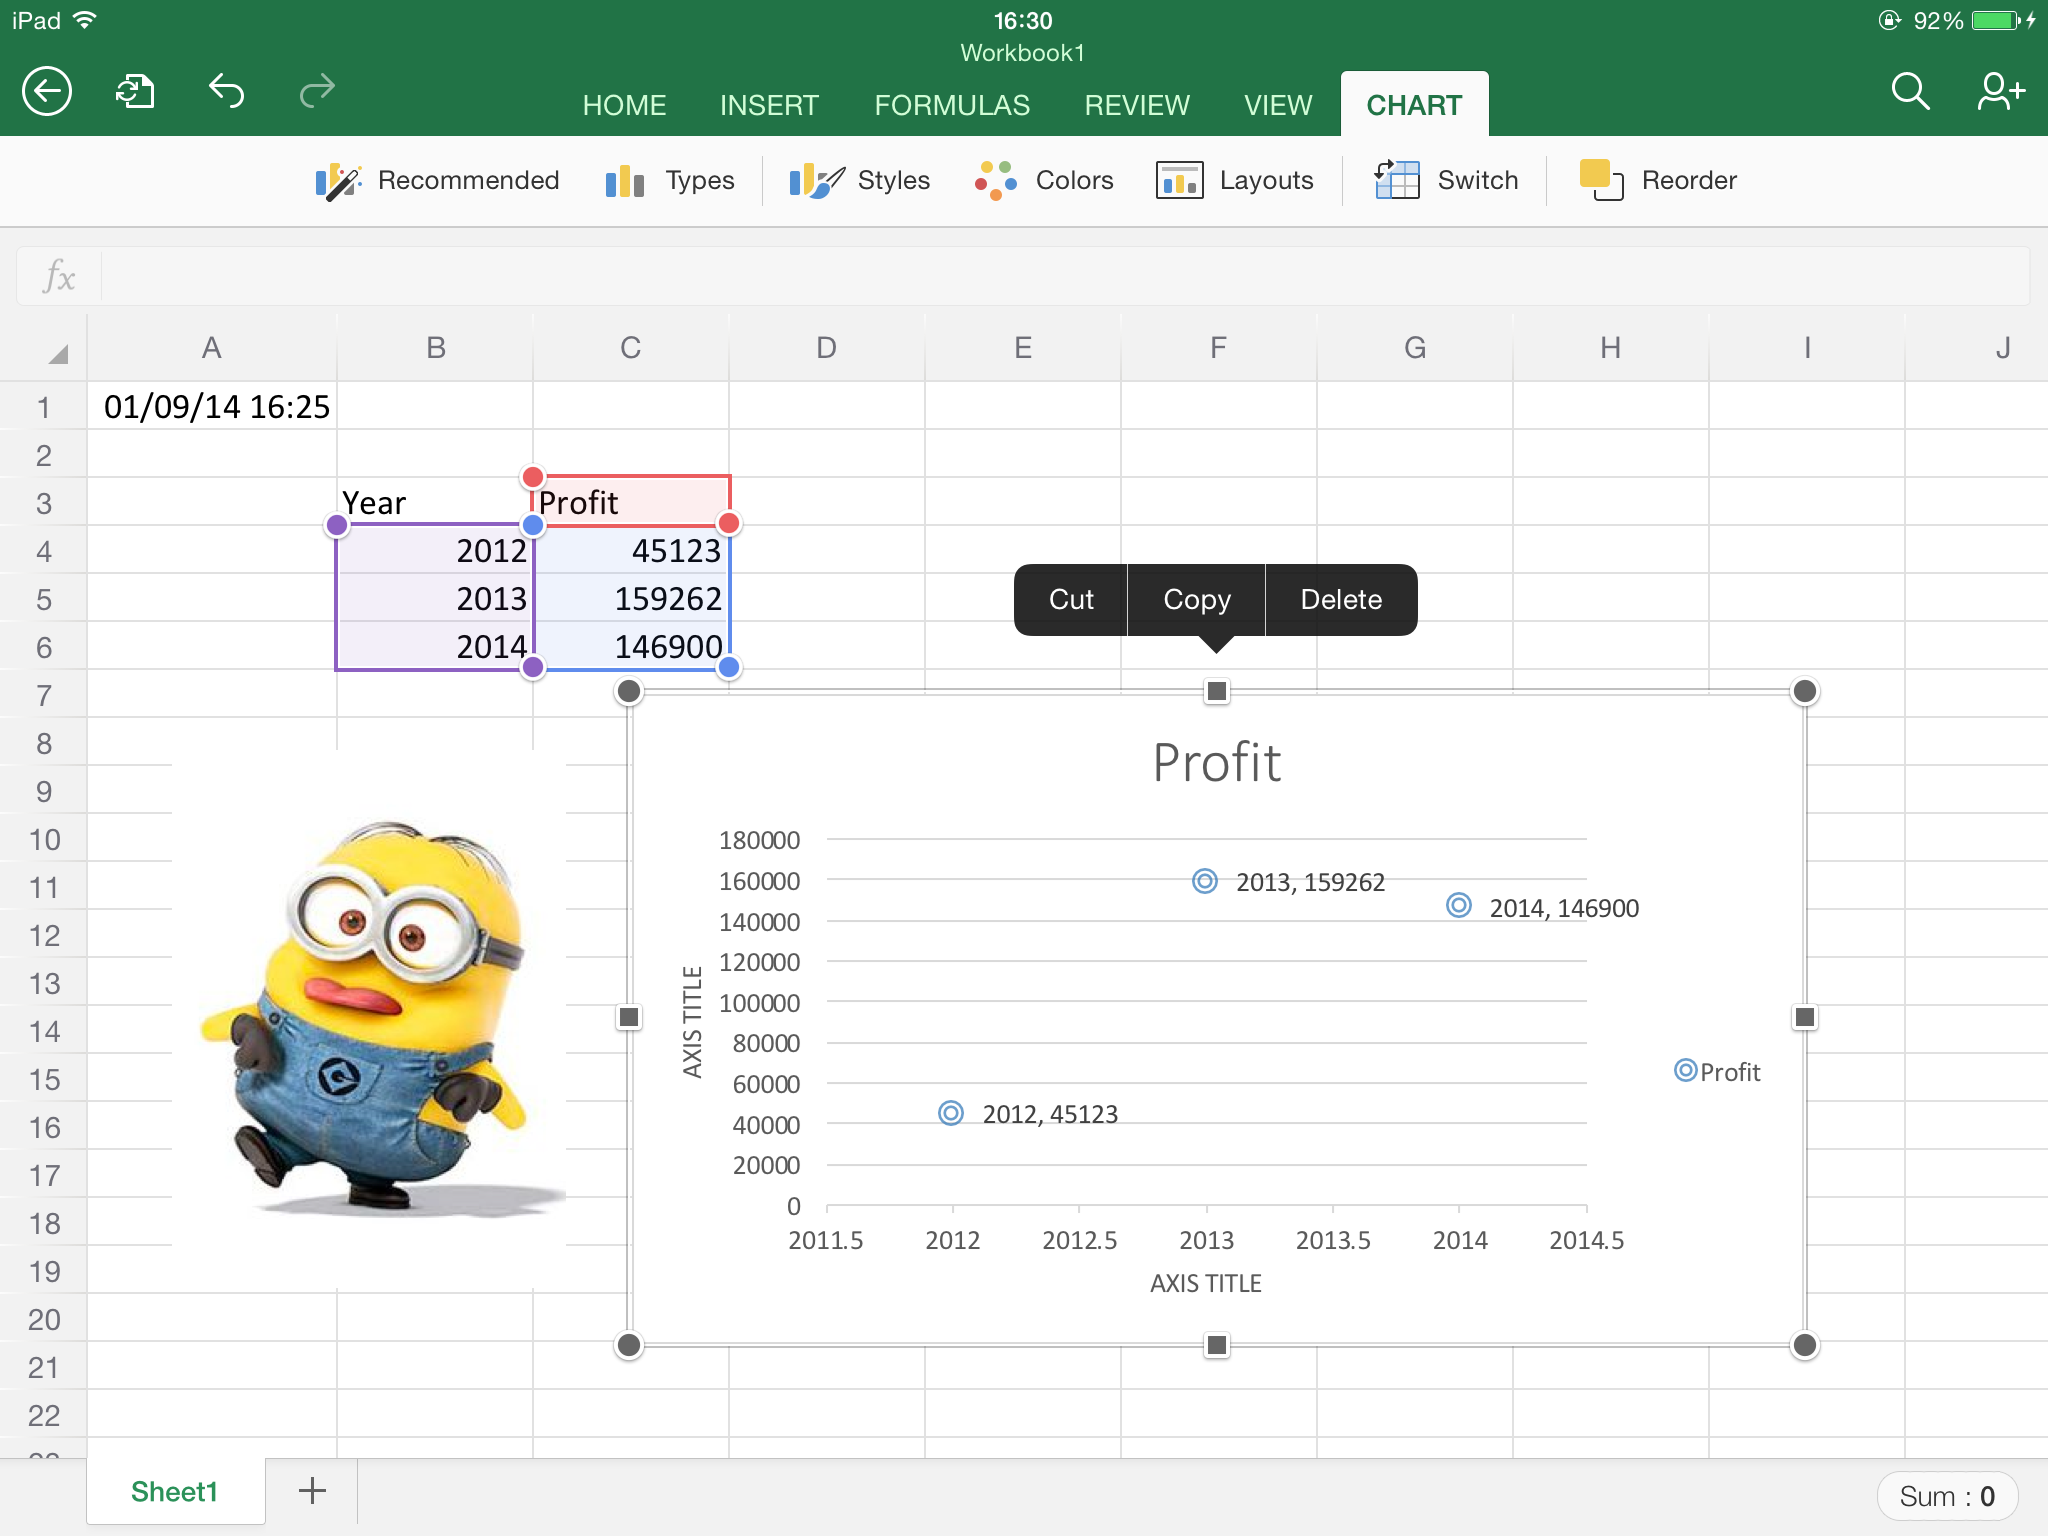2048x1536 pixels.
Task: Tap the Wi-Fi icon in status bar
Action: click(x=85, y=19)
